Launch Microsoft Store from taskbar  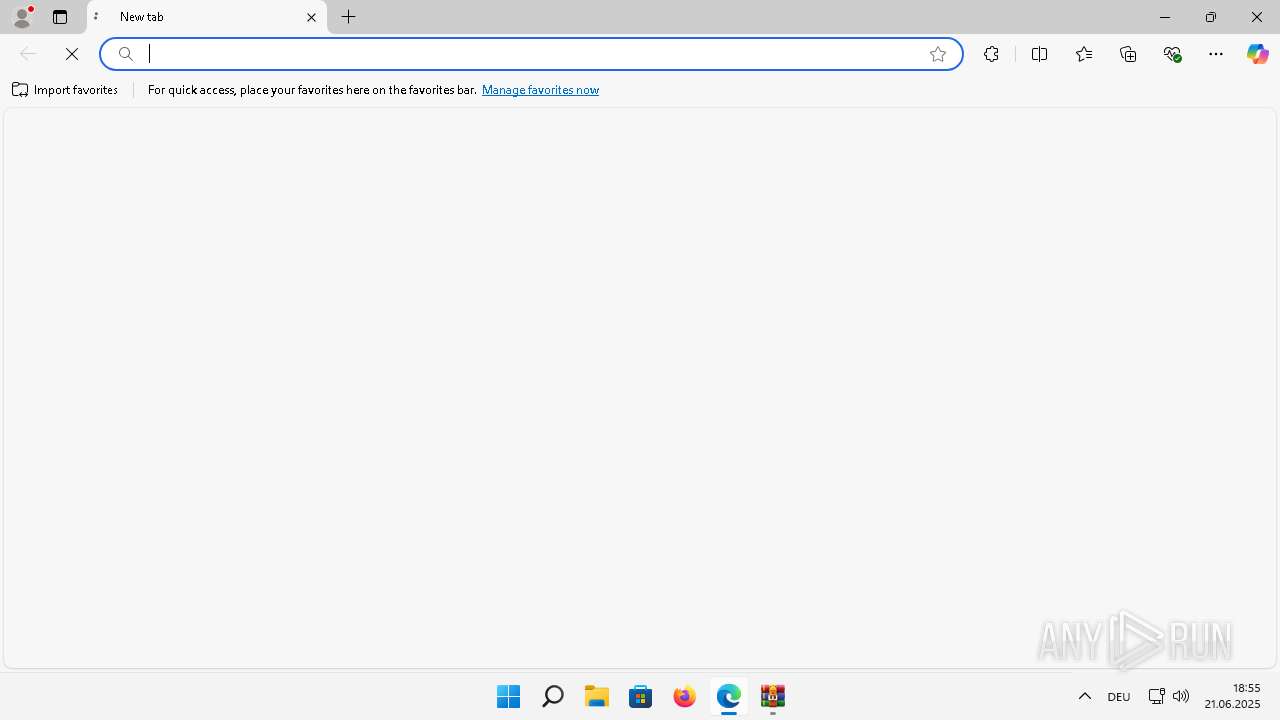(641, 696)
